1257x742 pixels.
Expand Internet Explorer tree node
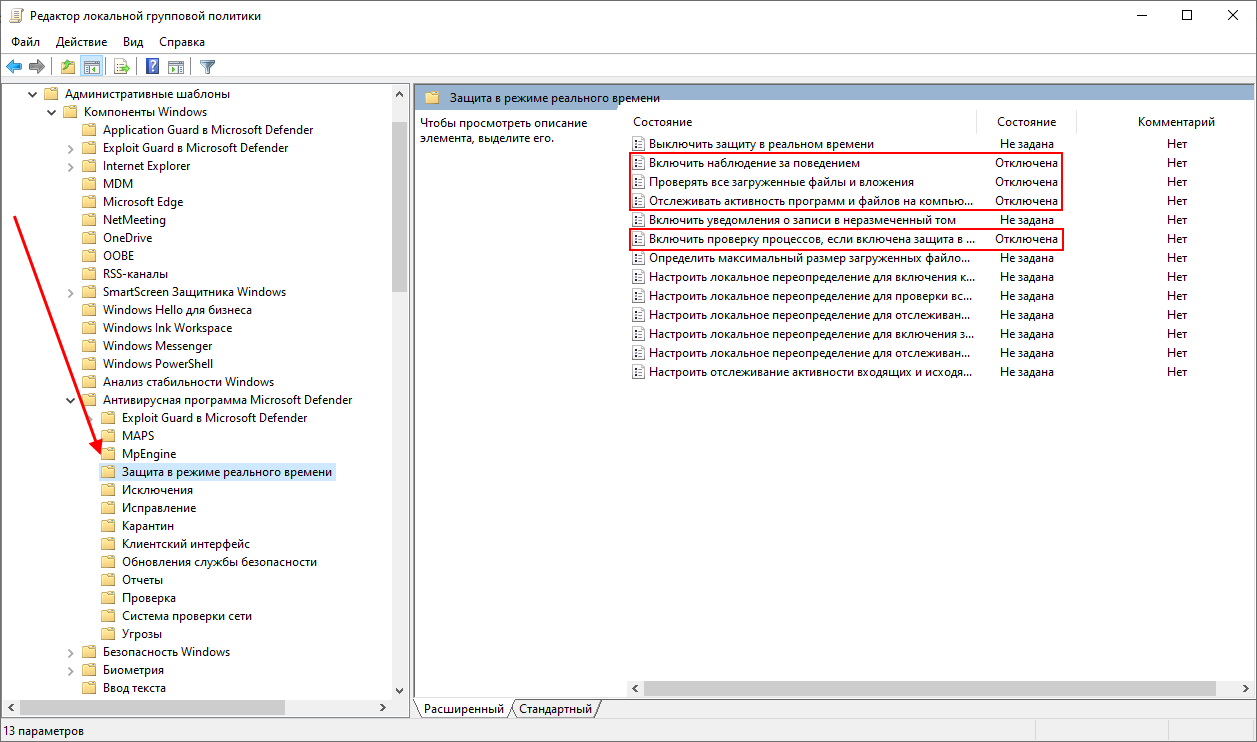click(x=70, y=166)
